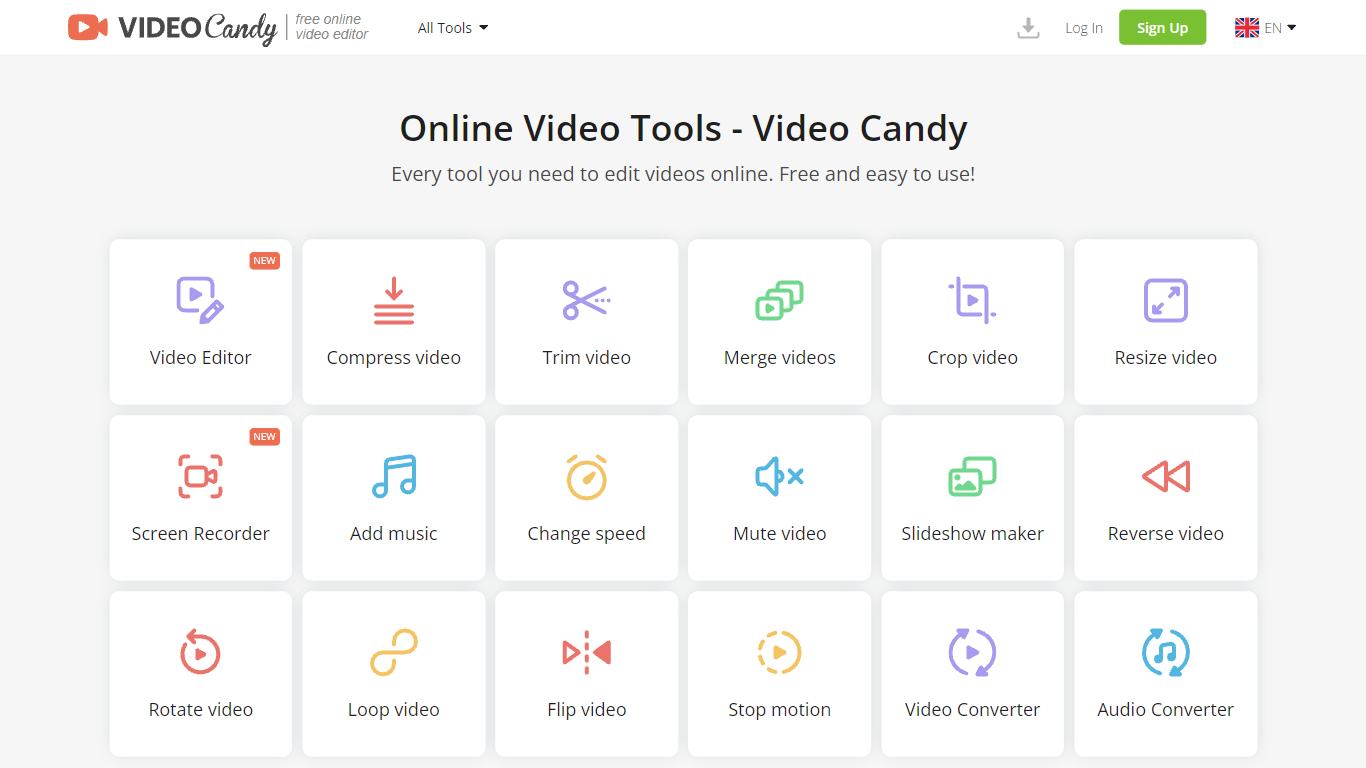This screenshot has width=1366, height=768.
Task: Choose the Crop video icon
Action: 972,300
